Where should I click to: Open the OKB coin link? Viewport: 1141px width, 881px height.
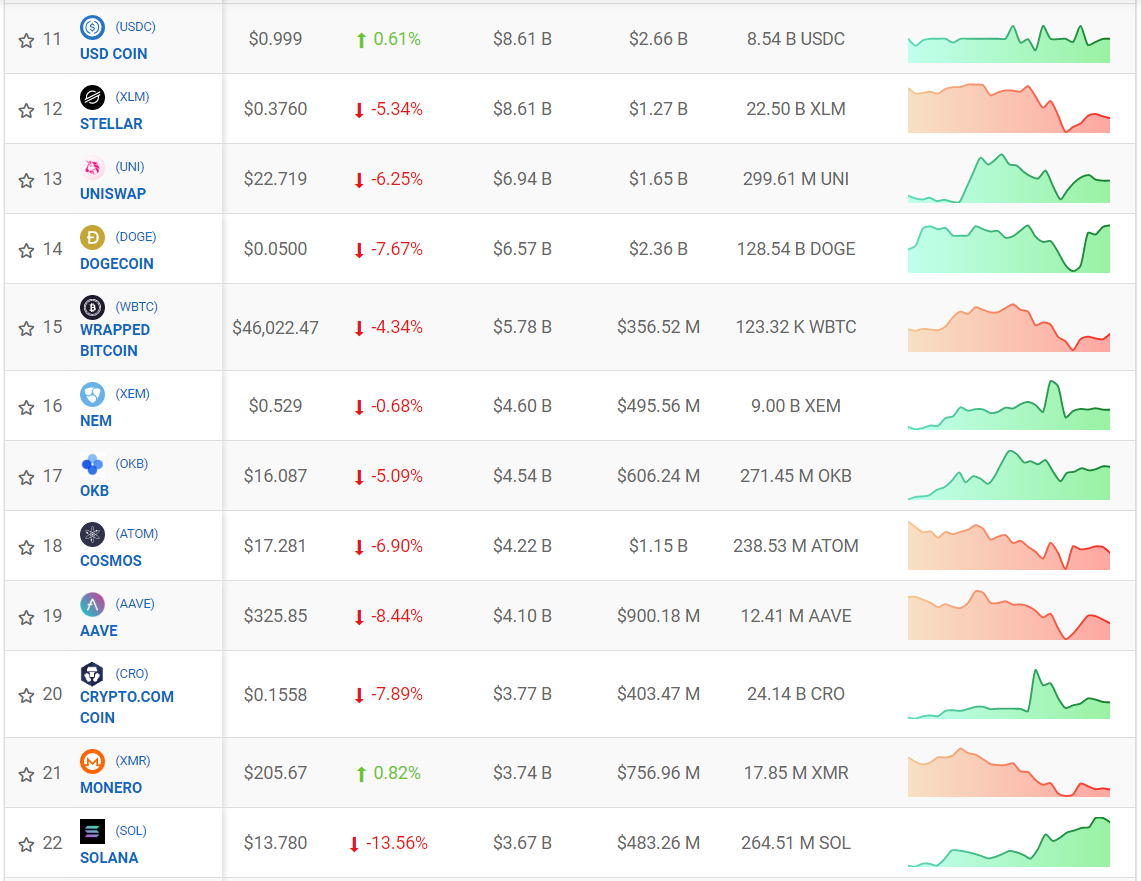pos(95,490)
